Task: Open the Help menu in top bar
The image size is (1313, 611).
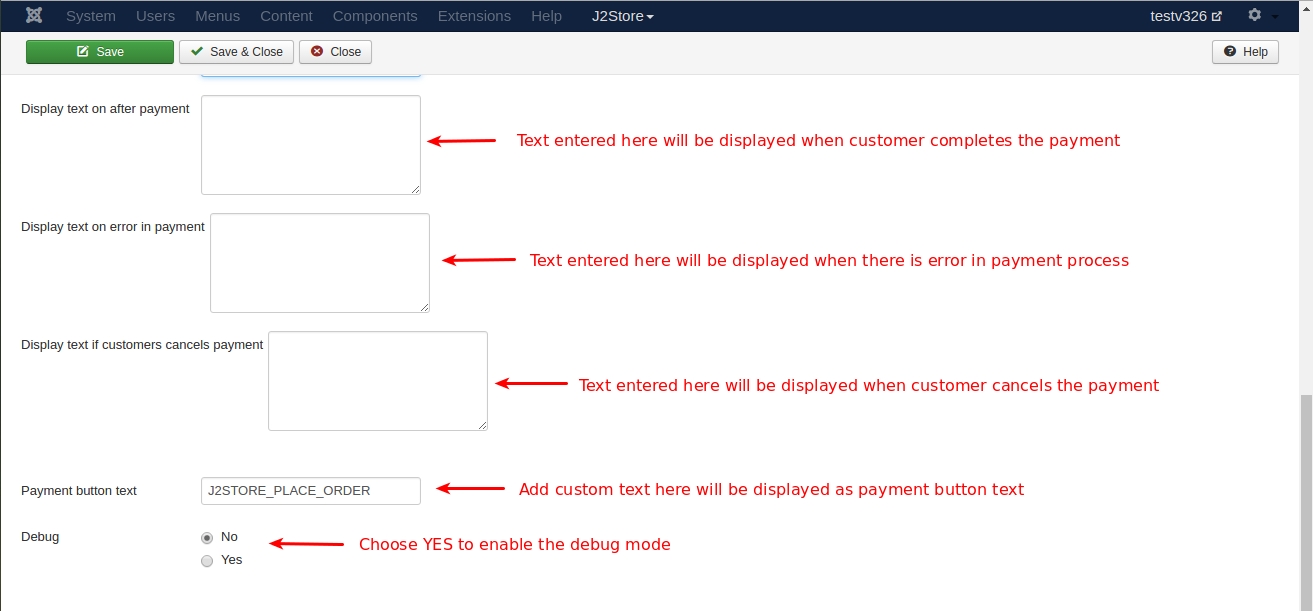Action: [546, 16]
